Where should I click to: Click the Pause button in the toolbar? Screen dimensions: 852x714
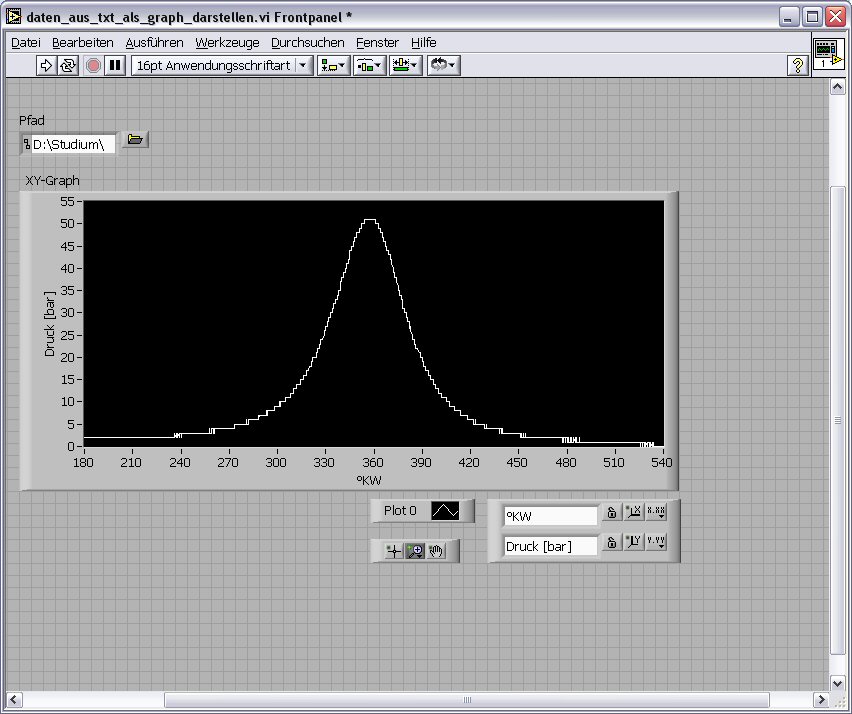coord(115,65)
